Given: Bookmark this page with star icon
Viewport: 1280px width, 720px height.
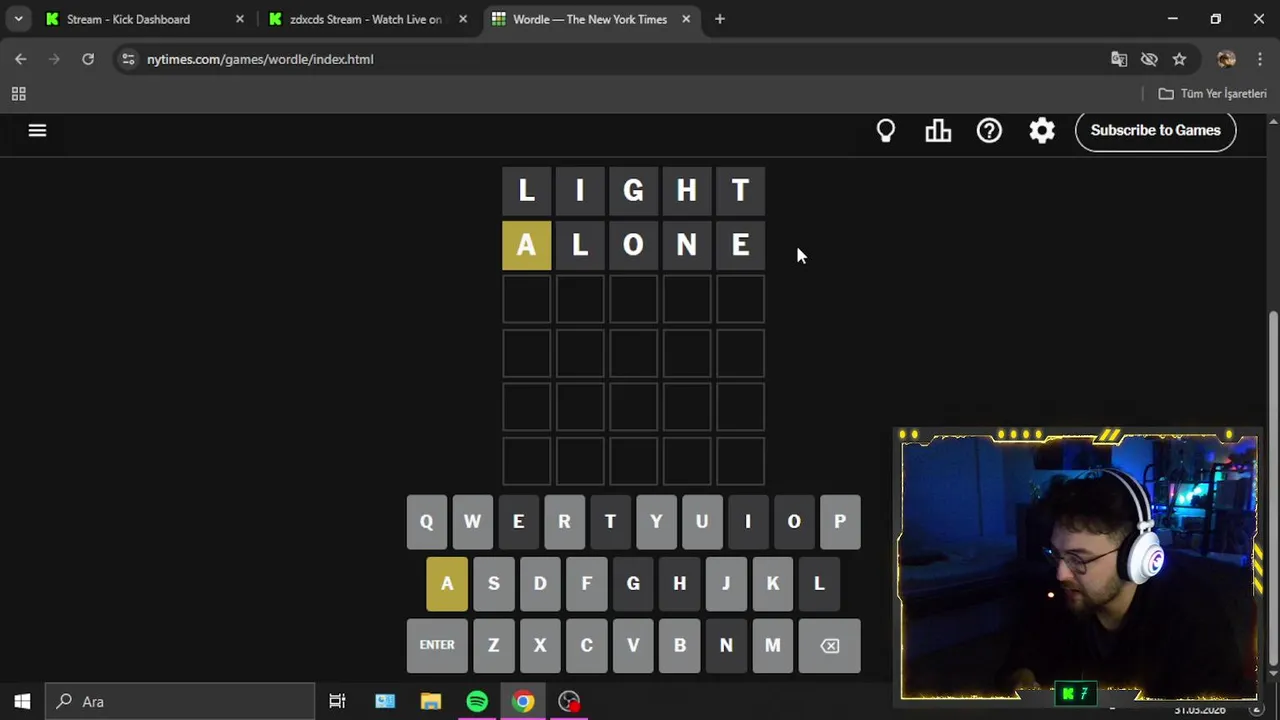Looking at the screenshot, I should 1179,59.
